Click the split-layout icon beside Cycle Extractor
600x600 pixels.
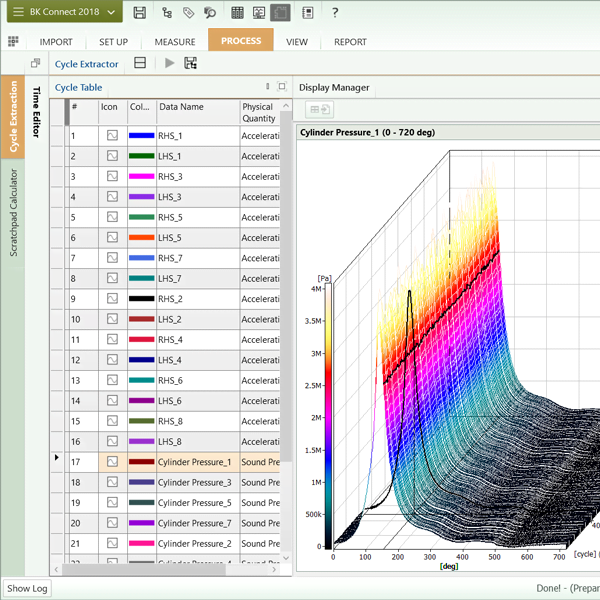(x=140, y=63)
